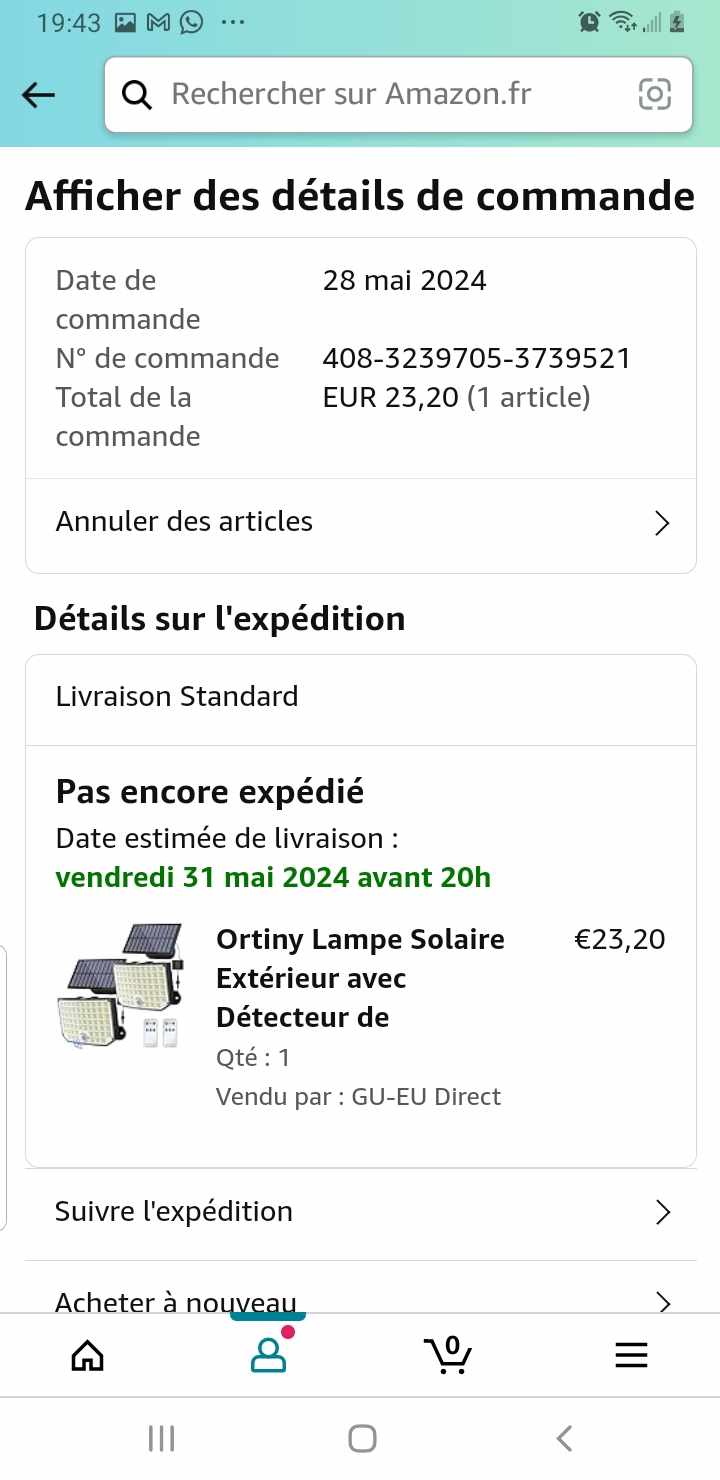The image size is (720, 1480).
Task: Open the account profile tab
Action: pos(268,1355)
